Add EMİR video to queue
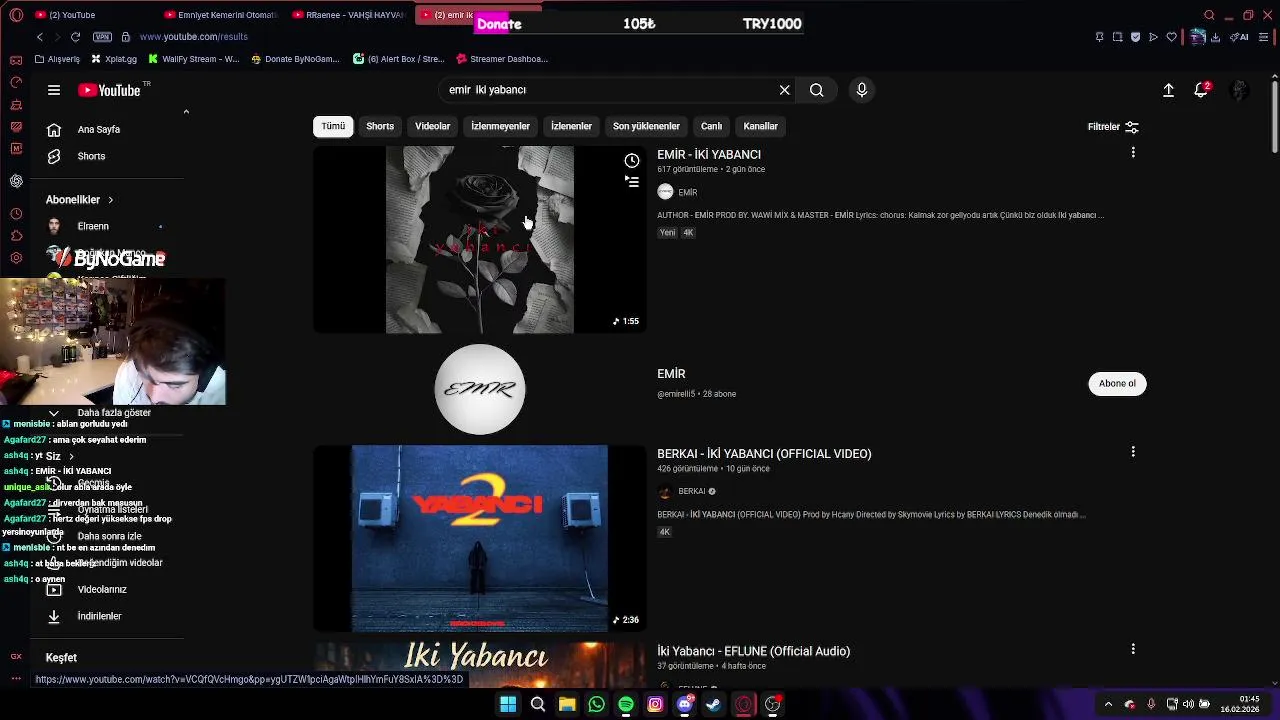This screenshot has width=1280, height=720. pyautogui.click(x=632, y=182)
